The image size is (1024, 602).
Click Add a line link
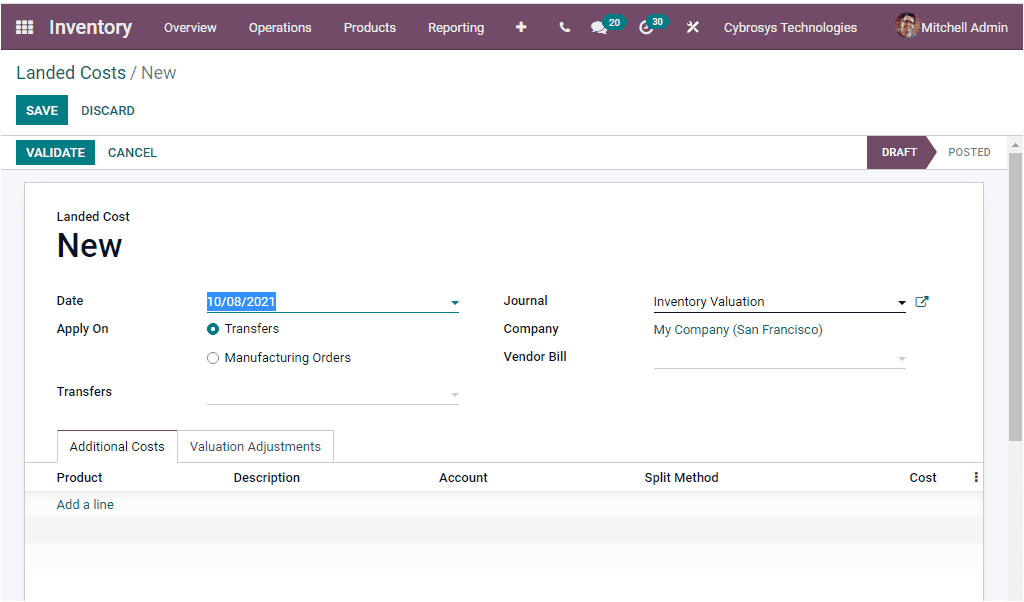click(85, 504)
